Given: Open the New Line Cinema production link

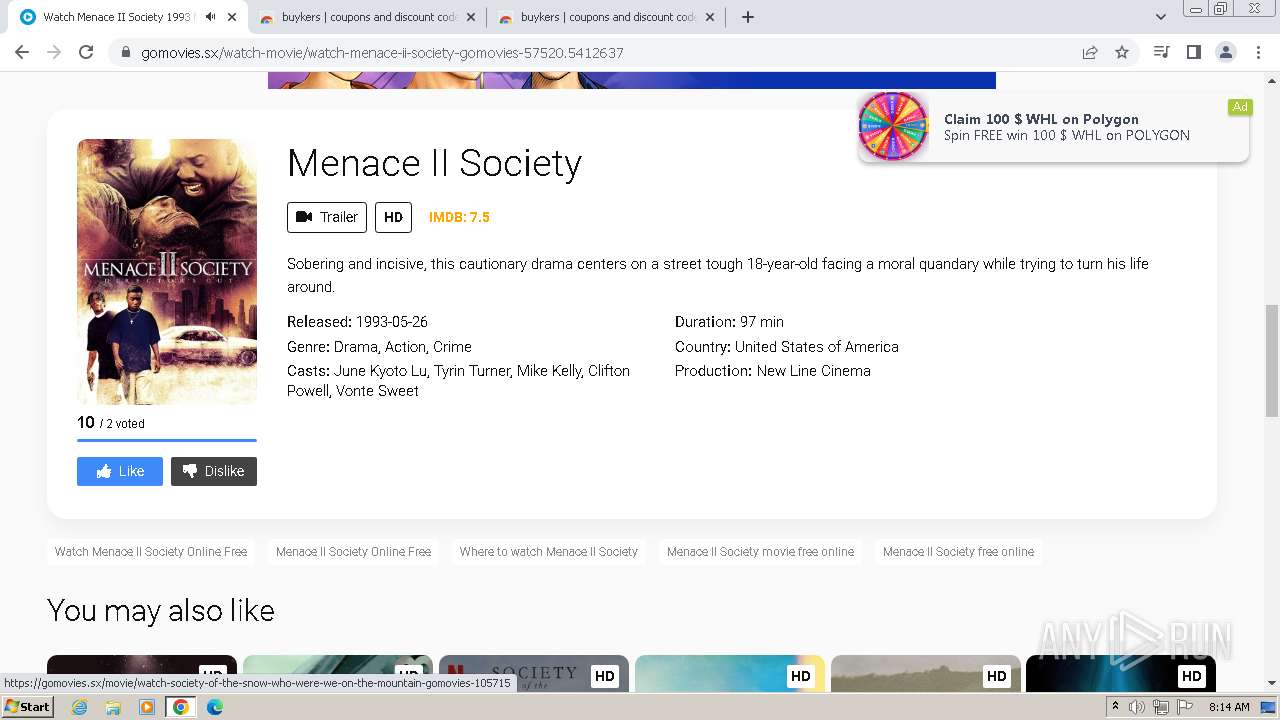Looking at the screenshot, I should 814,371.
